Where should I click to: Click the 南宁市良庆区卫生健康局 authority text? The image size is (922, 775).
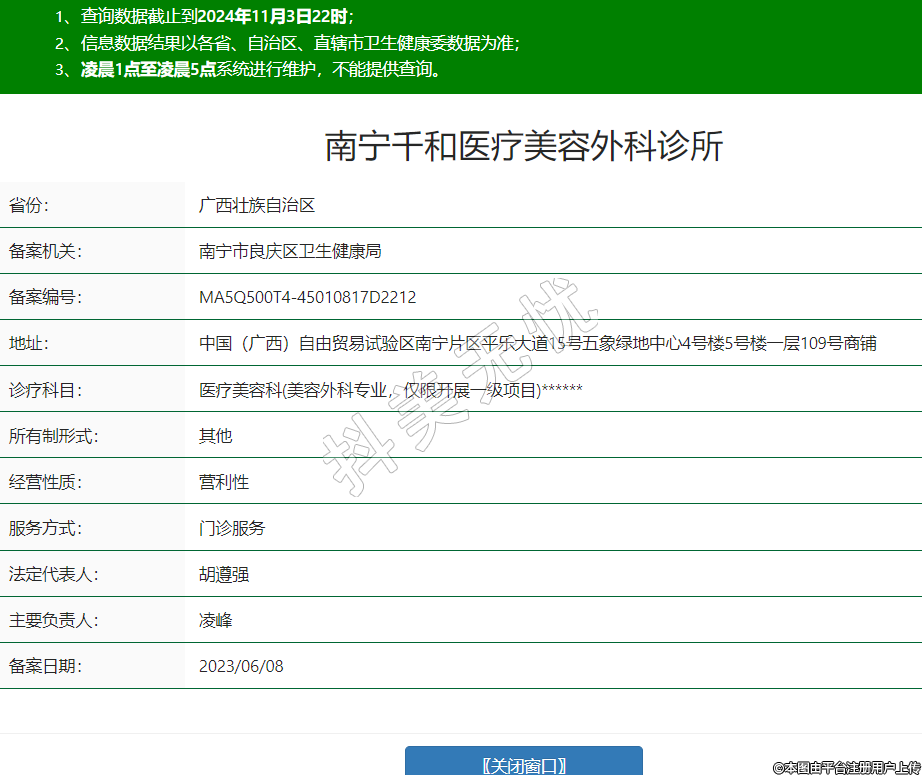coord(290,252)
